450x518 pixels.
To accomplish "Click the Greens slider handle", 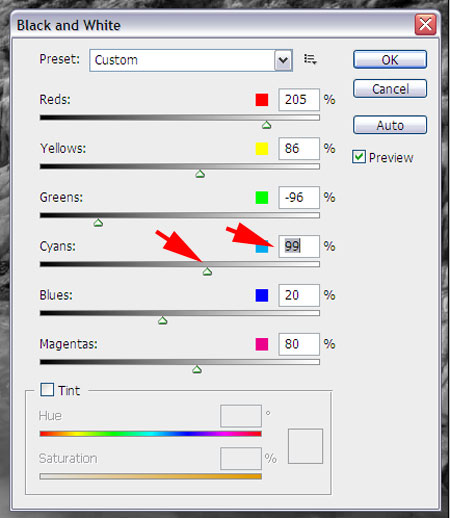I will coord(98,223).
